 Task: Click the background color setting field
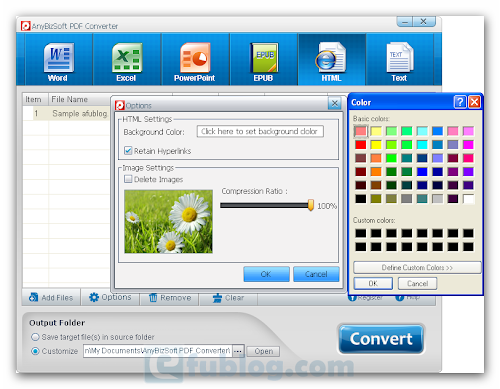(260, 131)
